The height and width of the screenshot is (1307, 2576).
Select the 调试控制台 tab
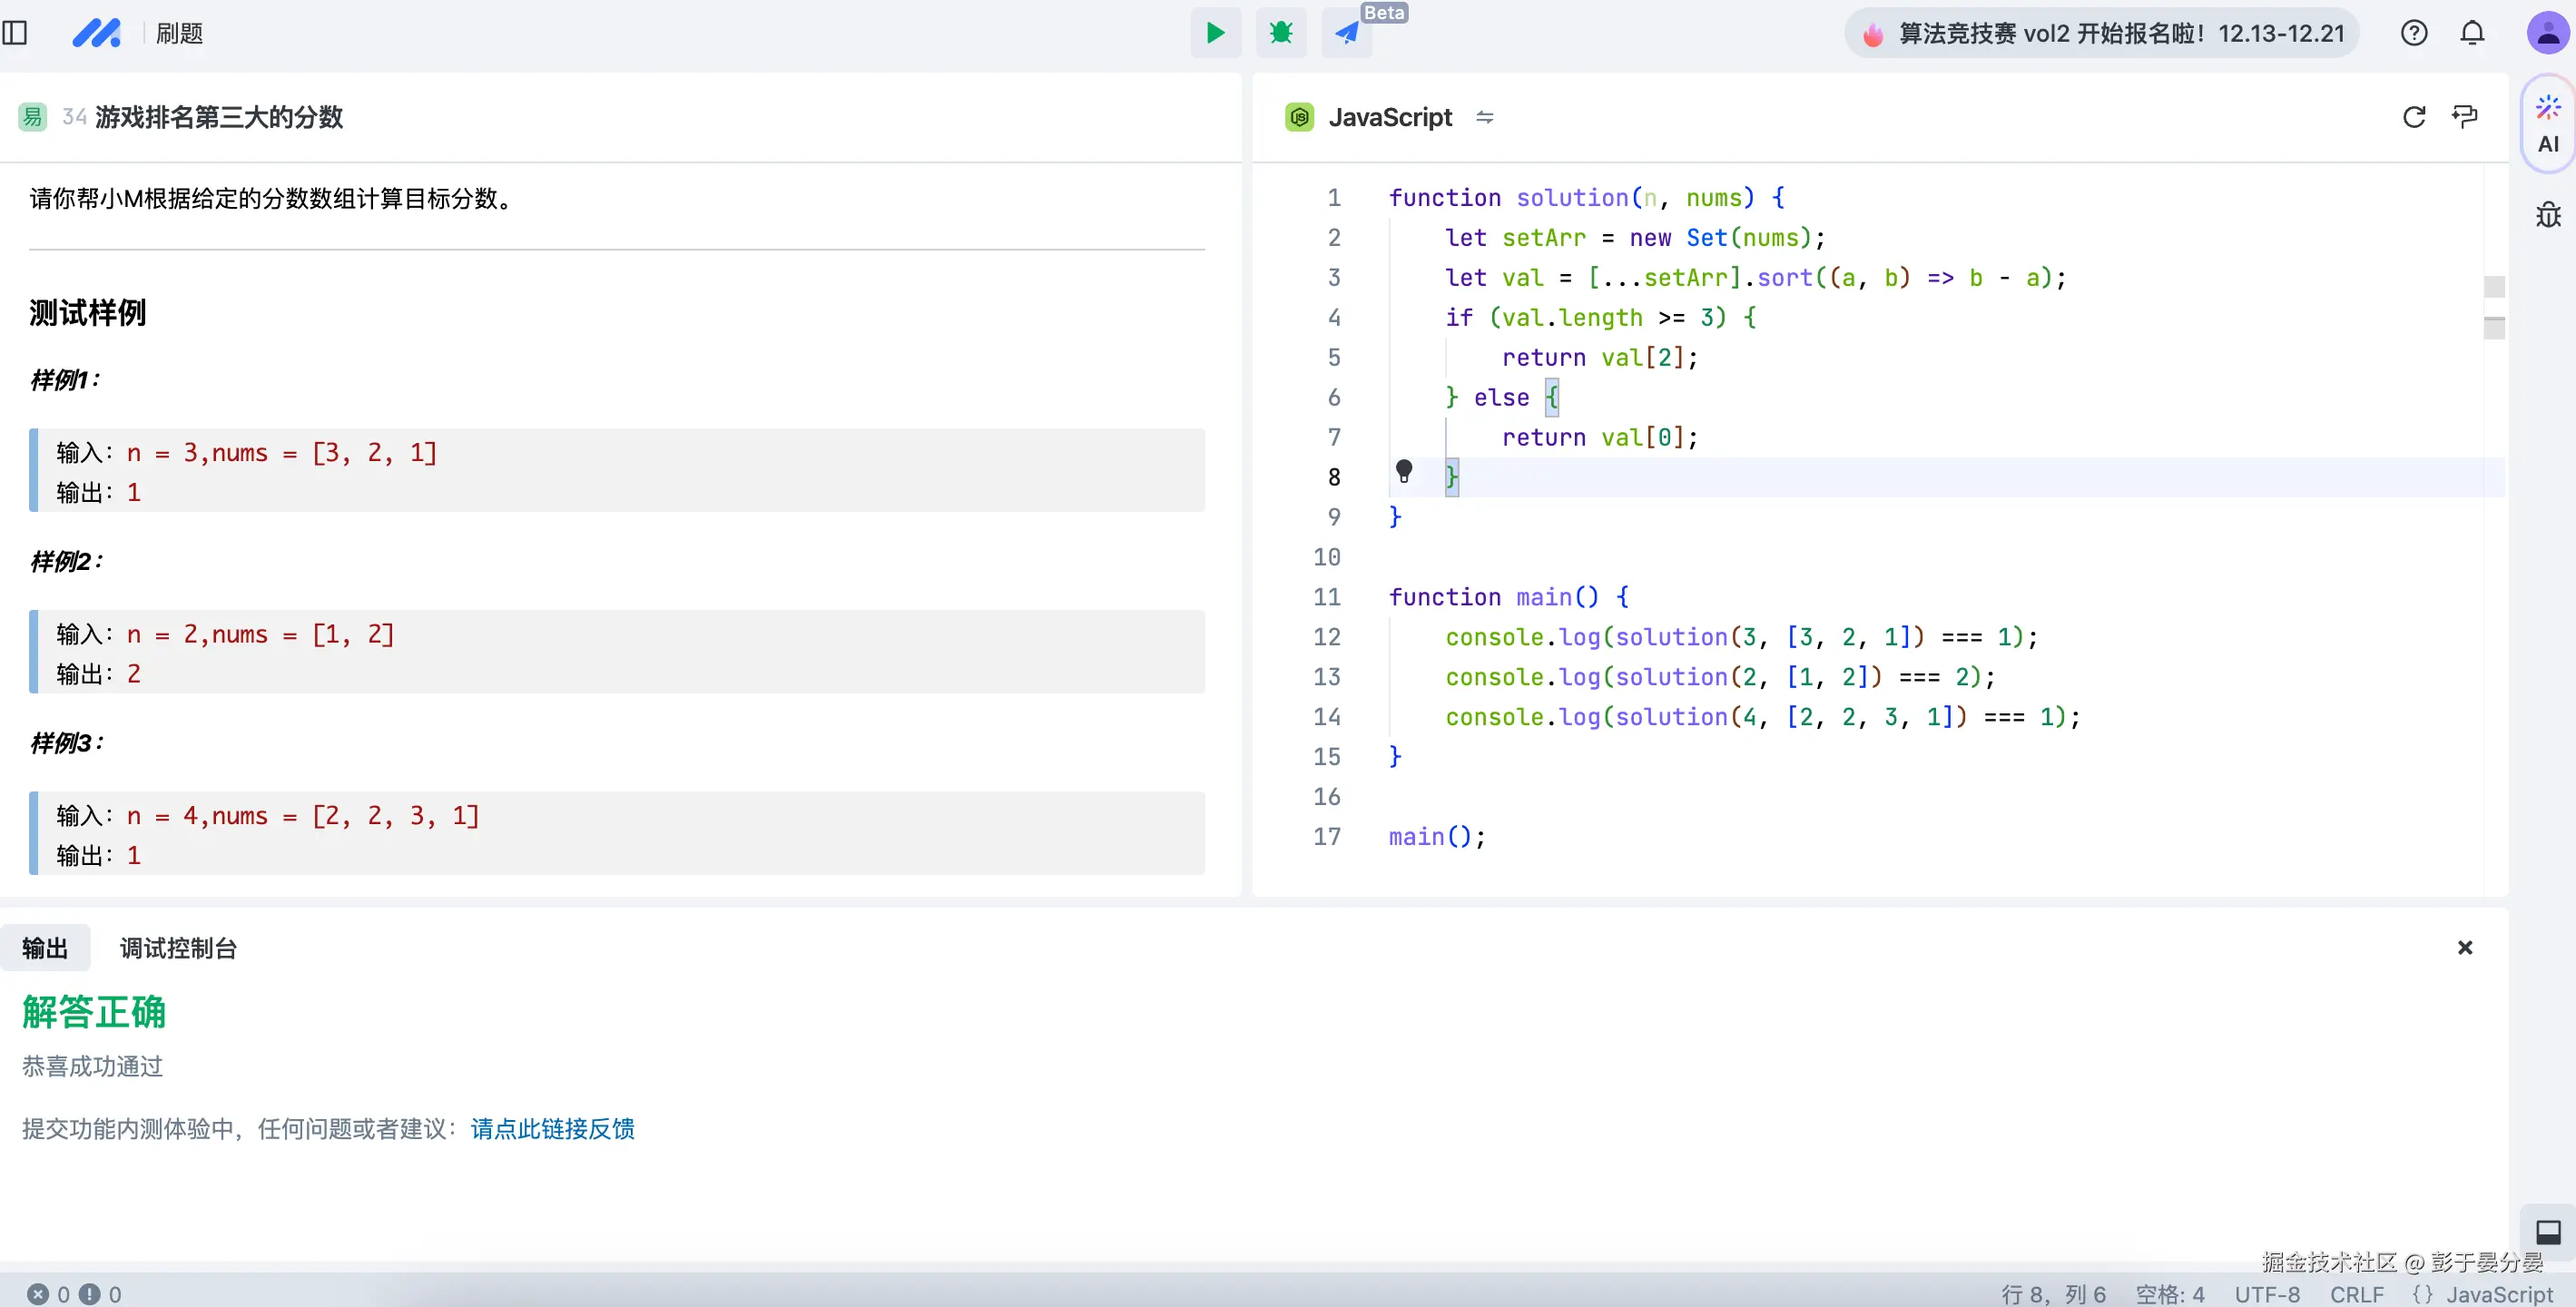tap(178, 947)
